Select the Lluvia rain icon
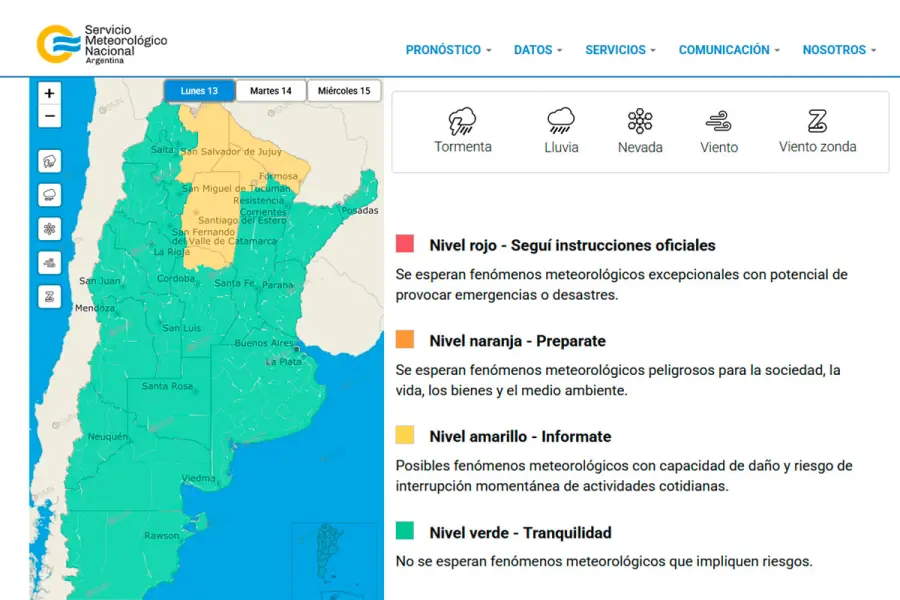The width and height of the screenshot is (900, 600). (561, 122)
